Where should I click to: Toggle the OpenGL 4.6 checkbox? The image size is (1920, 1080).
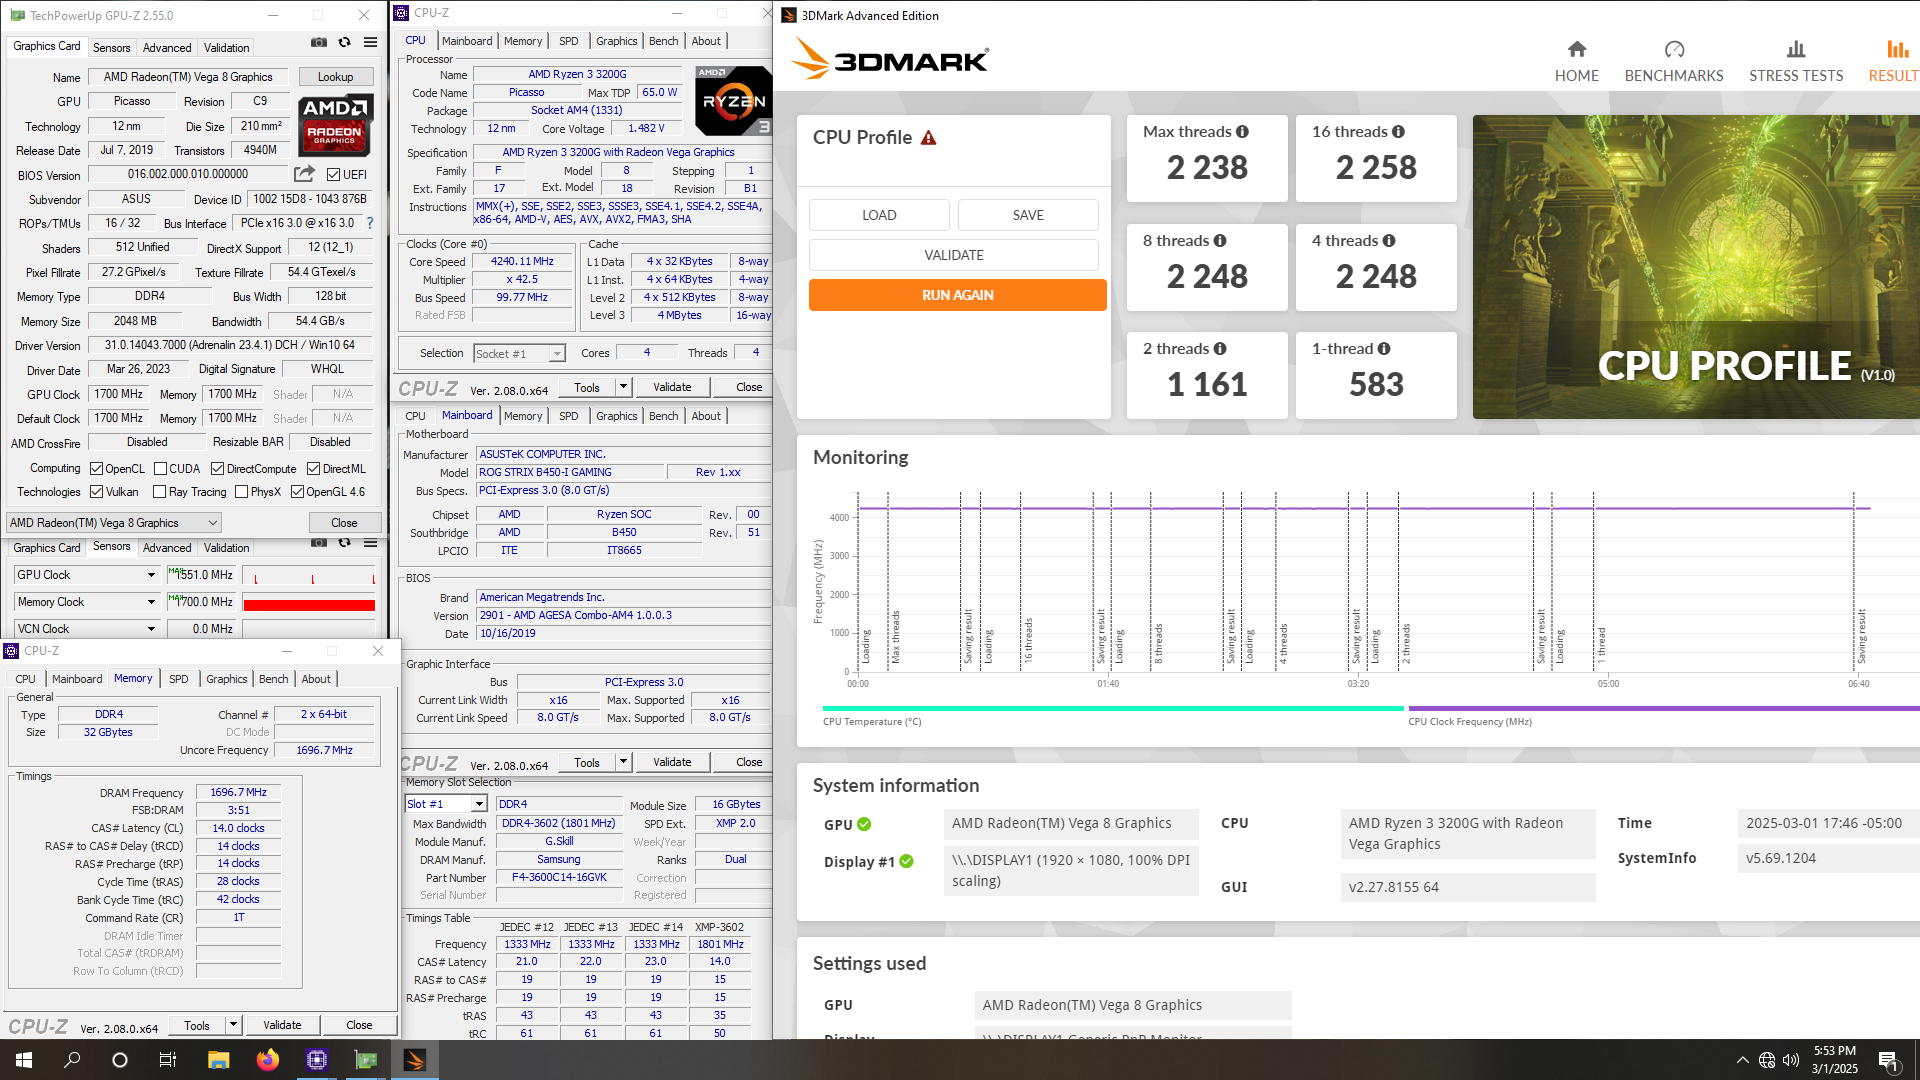(x=298, y=492)
